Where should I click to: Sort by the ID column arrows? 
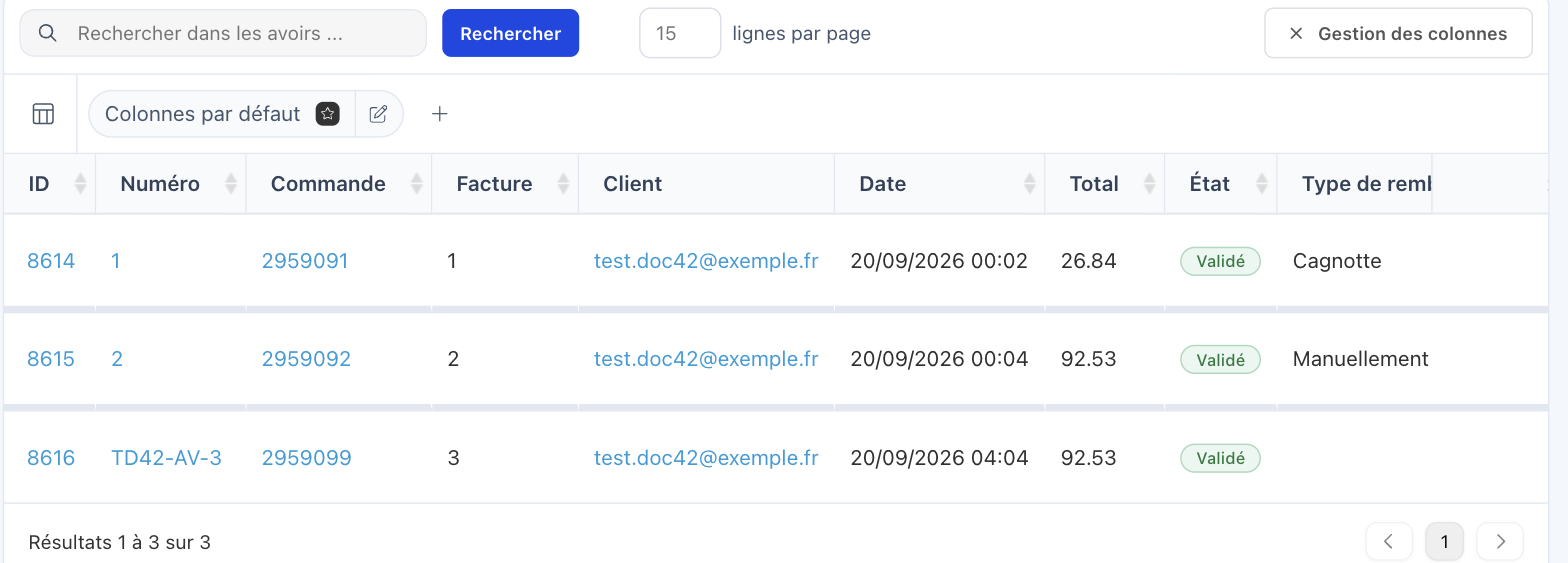coord(80,184)
